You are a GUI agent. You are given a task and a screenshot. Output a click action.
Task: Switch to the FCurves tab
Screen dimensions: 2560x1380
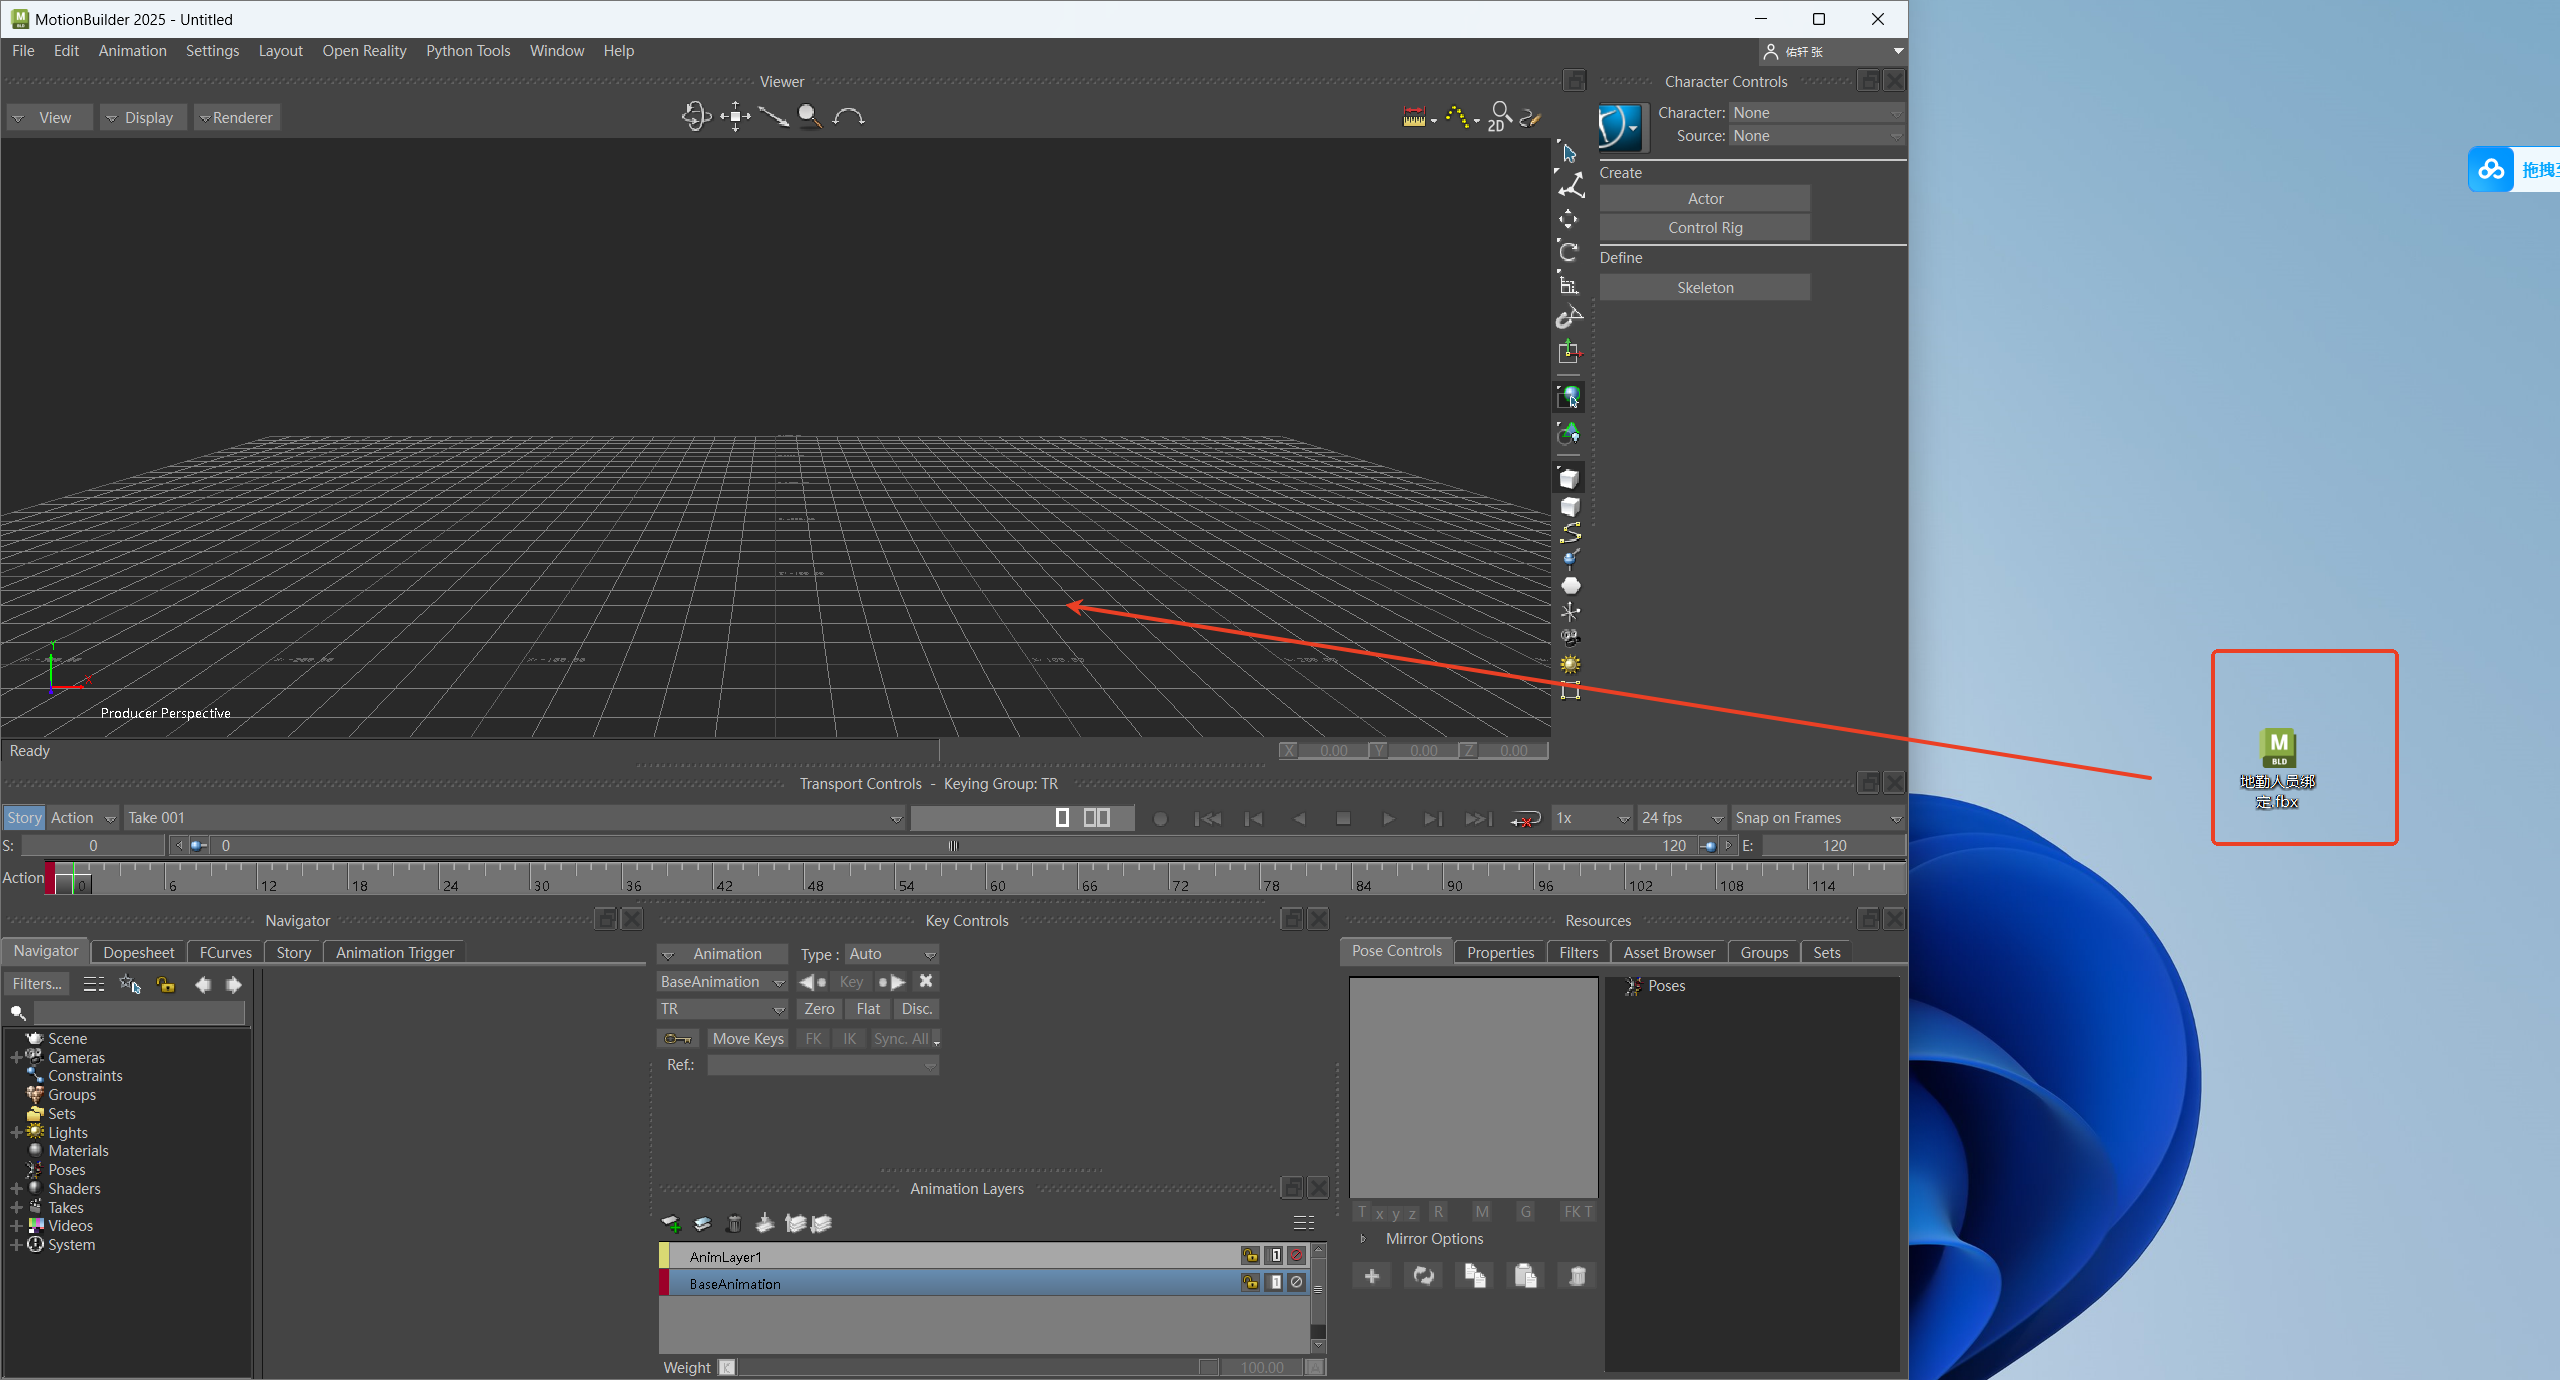pyautogui.click(x=225, y=952)
